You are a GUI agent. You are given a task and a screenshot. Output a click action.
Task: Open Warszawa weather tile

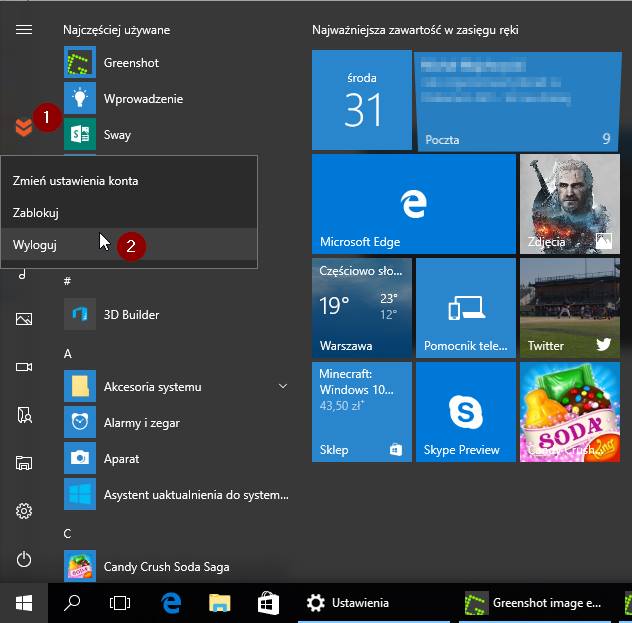[x=362, y=308]
